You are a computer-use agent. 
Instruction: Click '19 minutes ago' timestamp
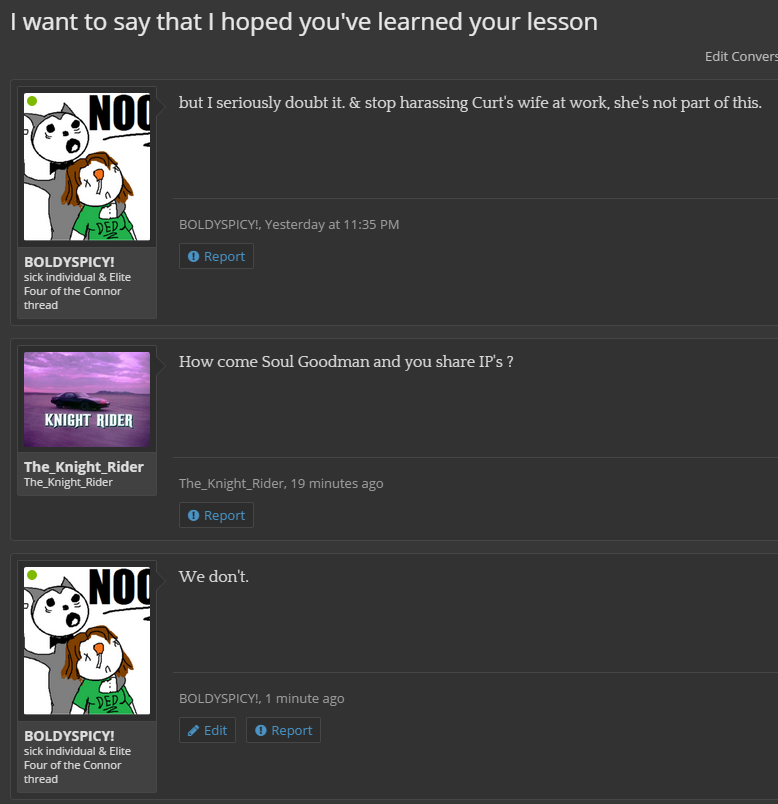[337, 484]
